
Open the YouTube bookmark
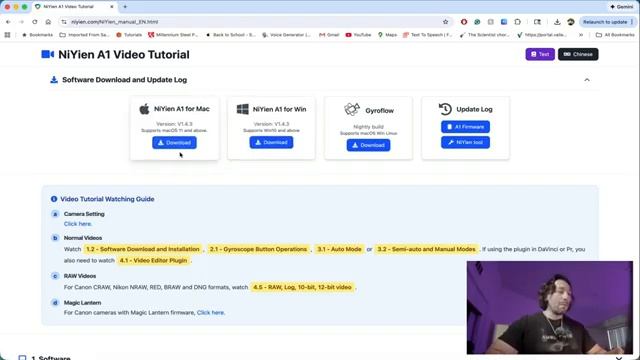[358, 35]
